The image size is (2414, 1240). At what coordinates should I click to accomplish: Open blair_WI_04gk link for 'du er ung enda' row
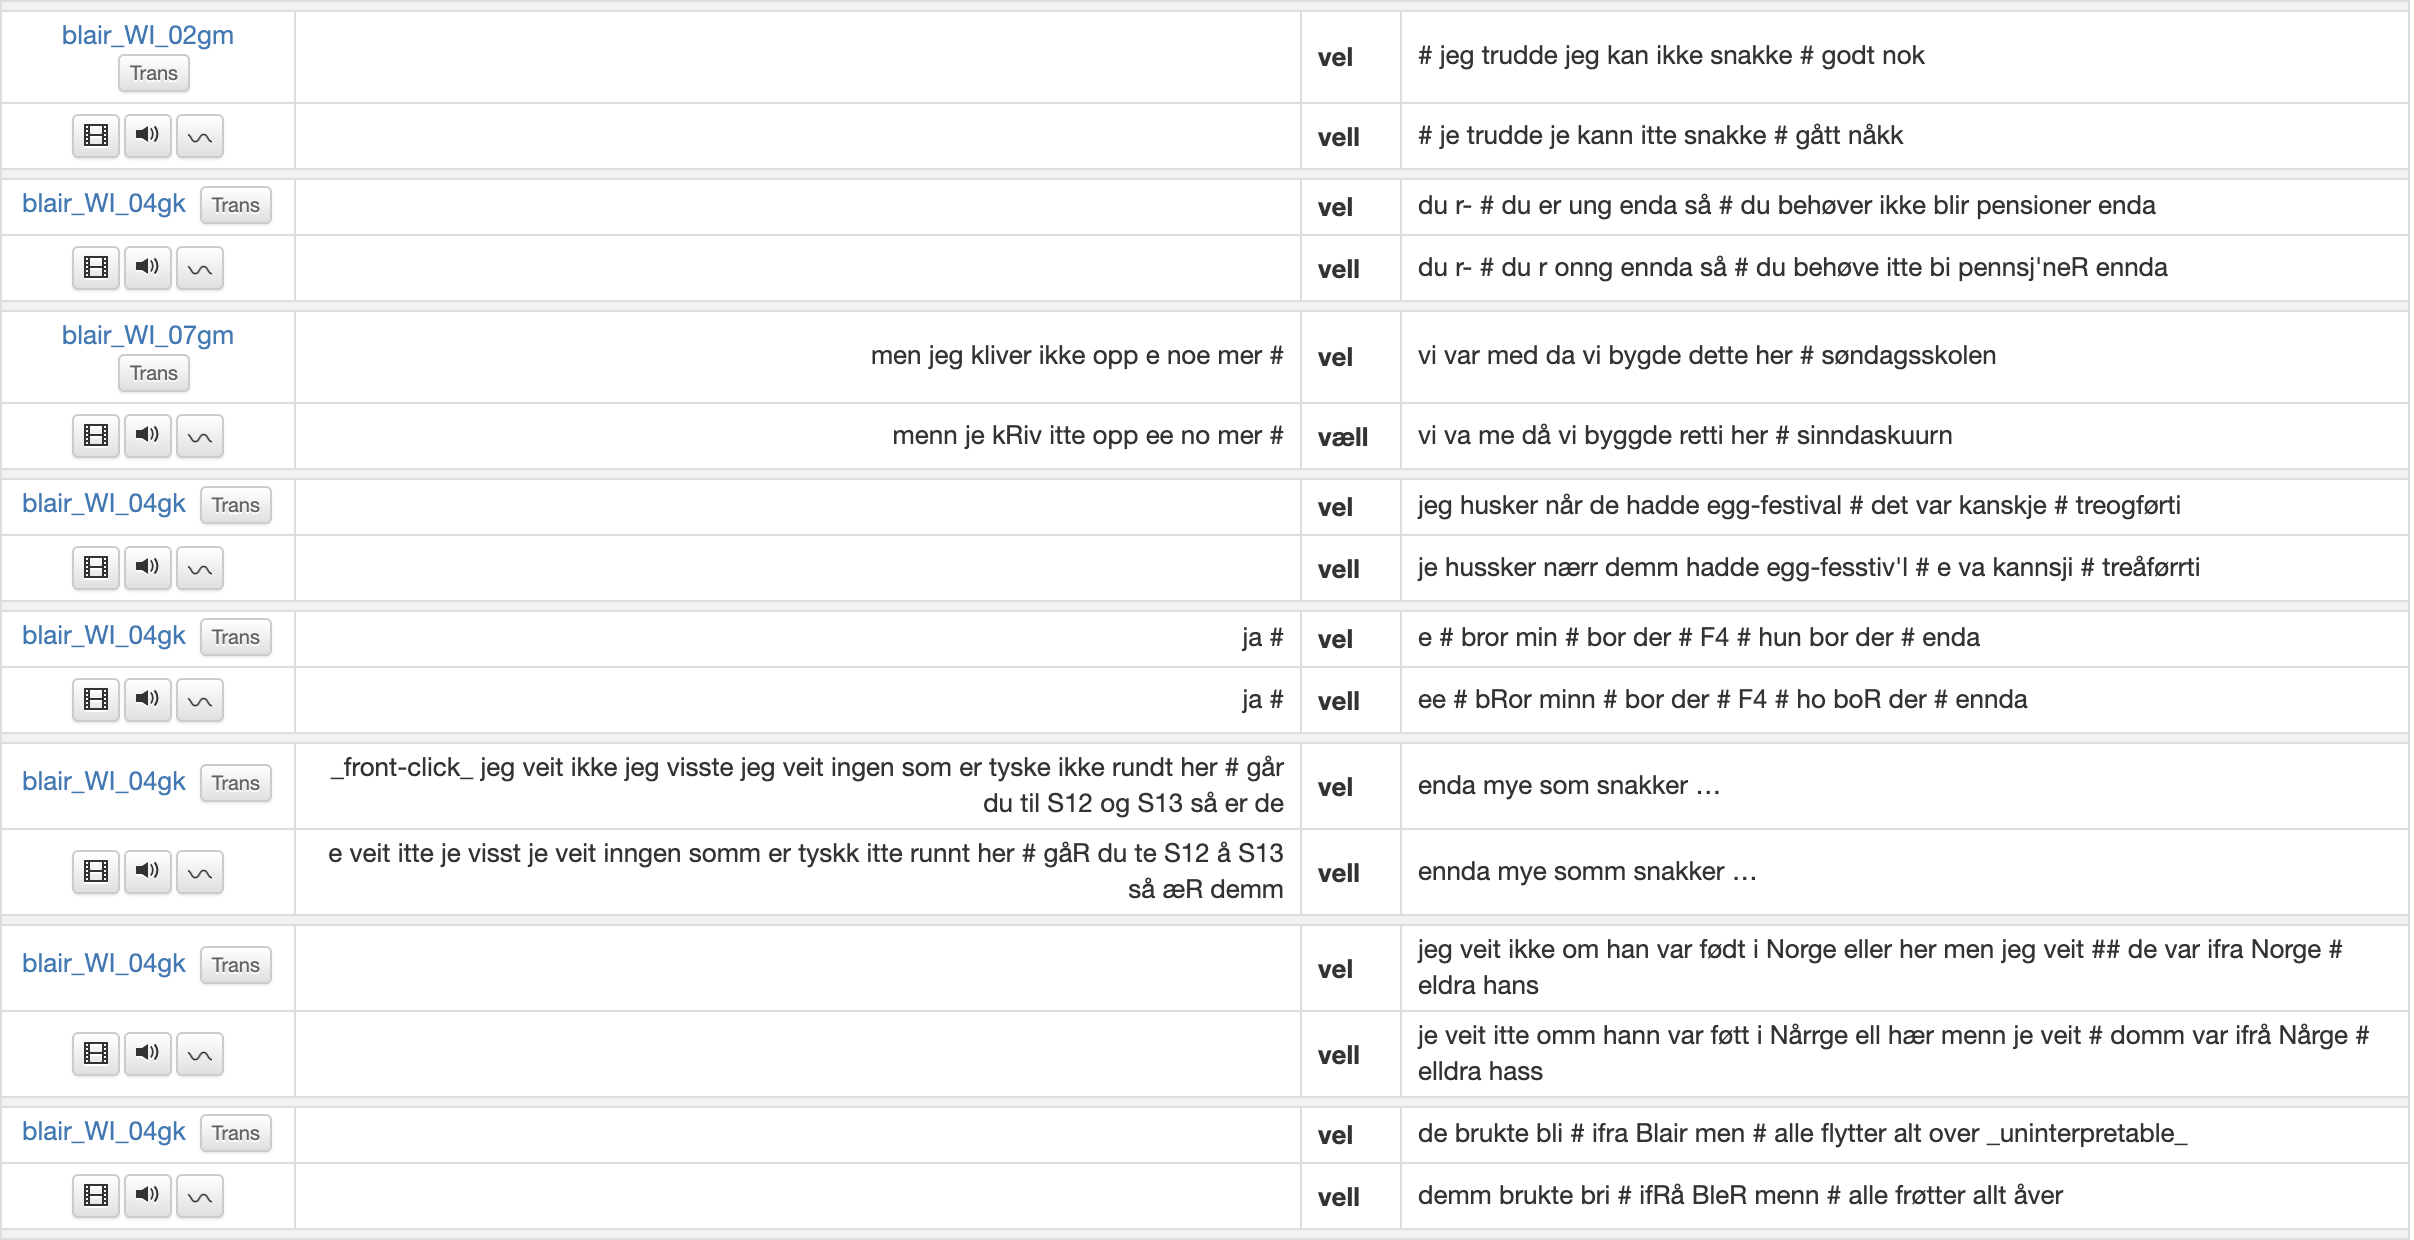coord(104,204)
